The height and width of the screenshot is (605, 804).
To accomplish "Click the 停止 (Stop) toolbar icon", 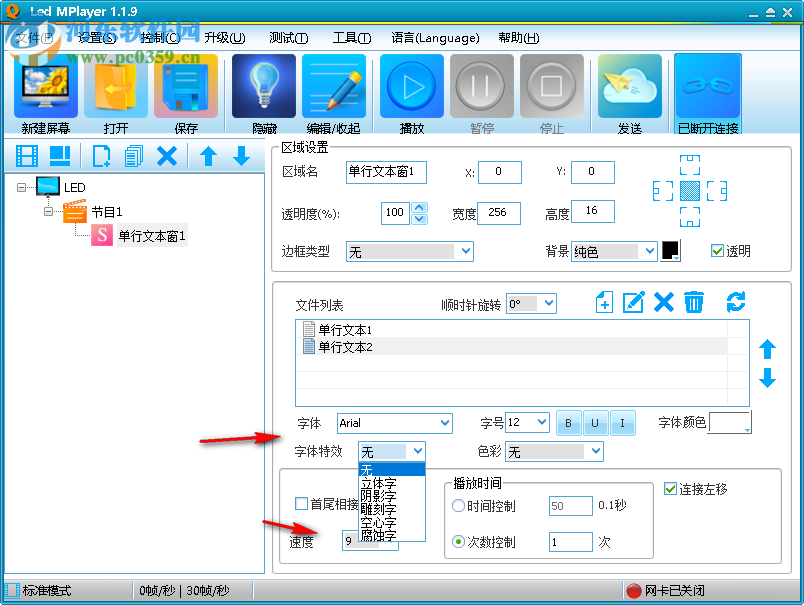I will click(551, 85).
